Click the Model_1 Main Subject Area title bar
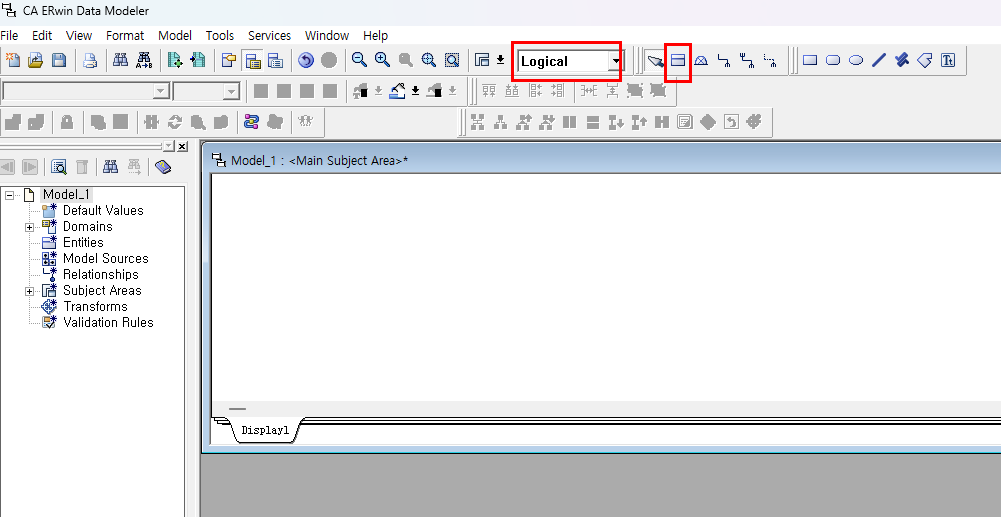This screenshot has height=517, width=1001. [600, 160]
